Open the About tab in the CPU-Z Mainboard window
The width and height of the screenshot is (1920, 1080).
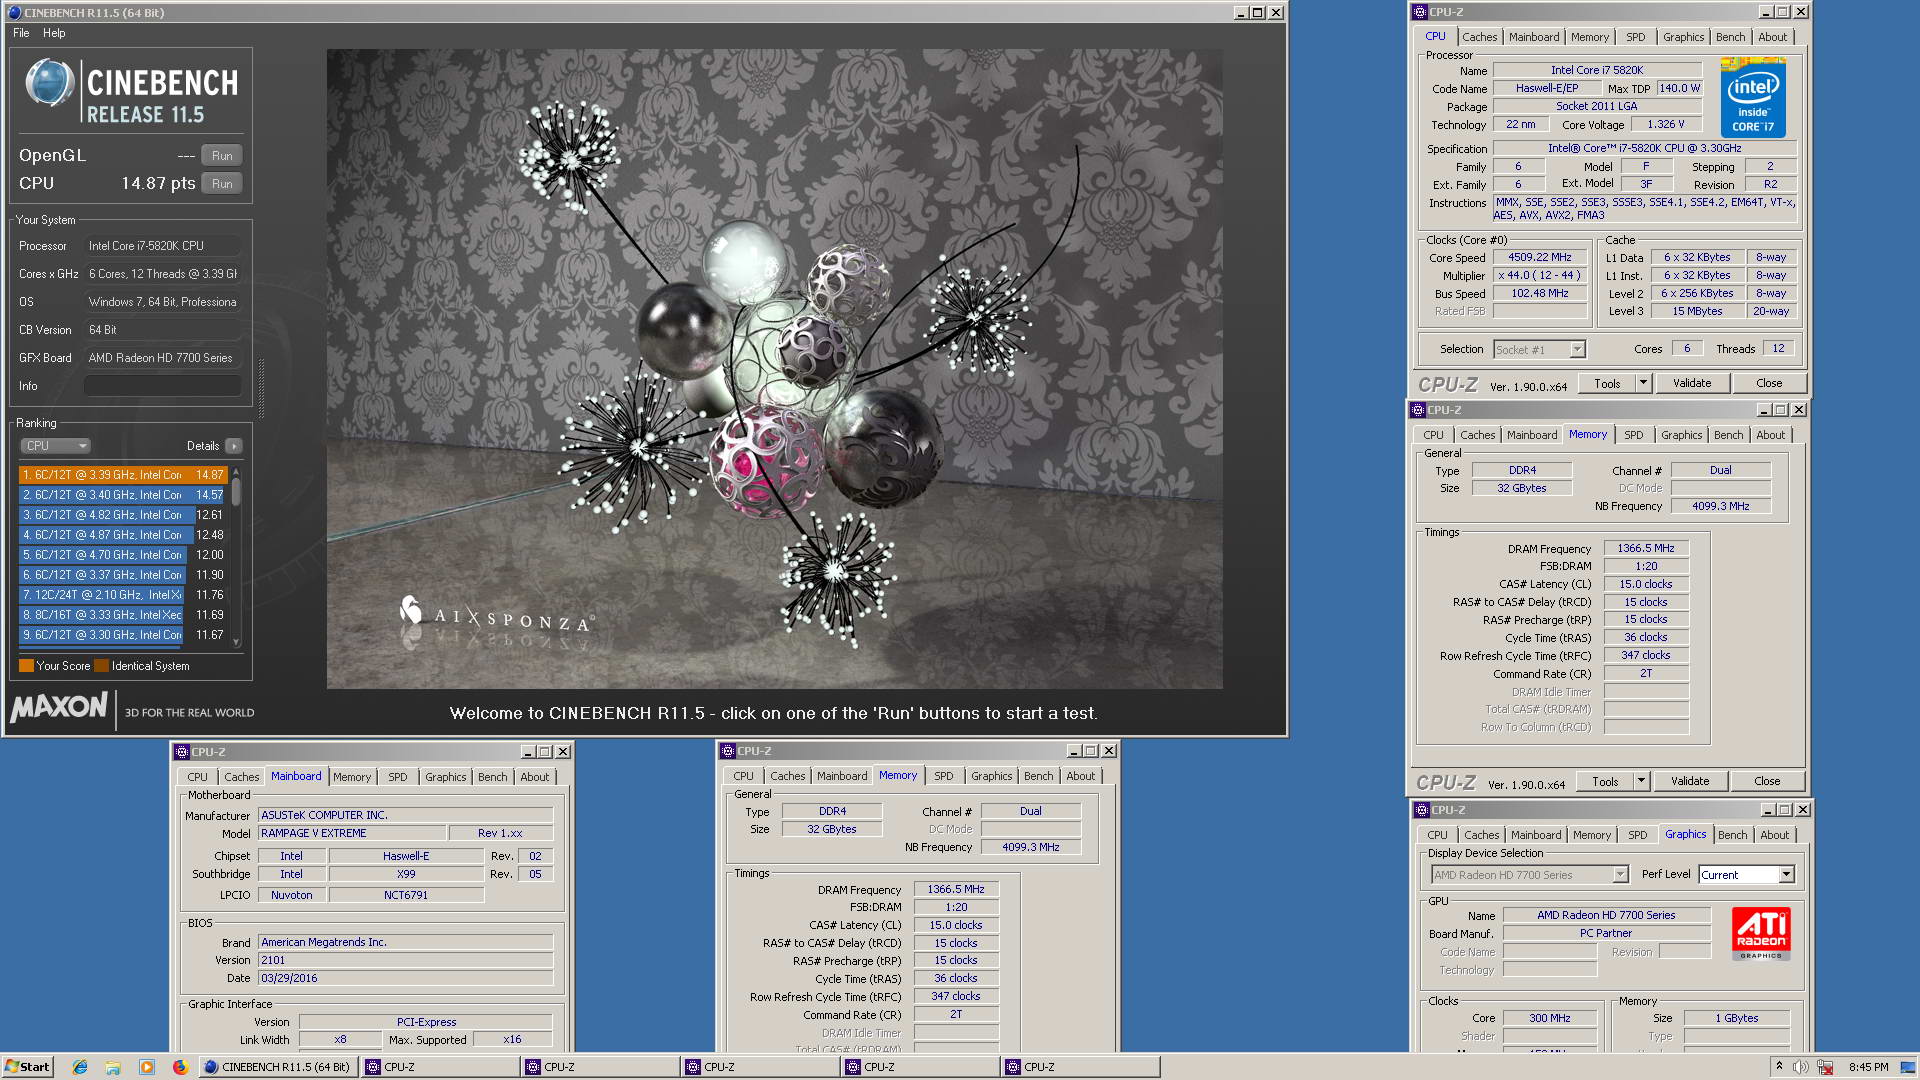535,777
